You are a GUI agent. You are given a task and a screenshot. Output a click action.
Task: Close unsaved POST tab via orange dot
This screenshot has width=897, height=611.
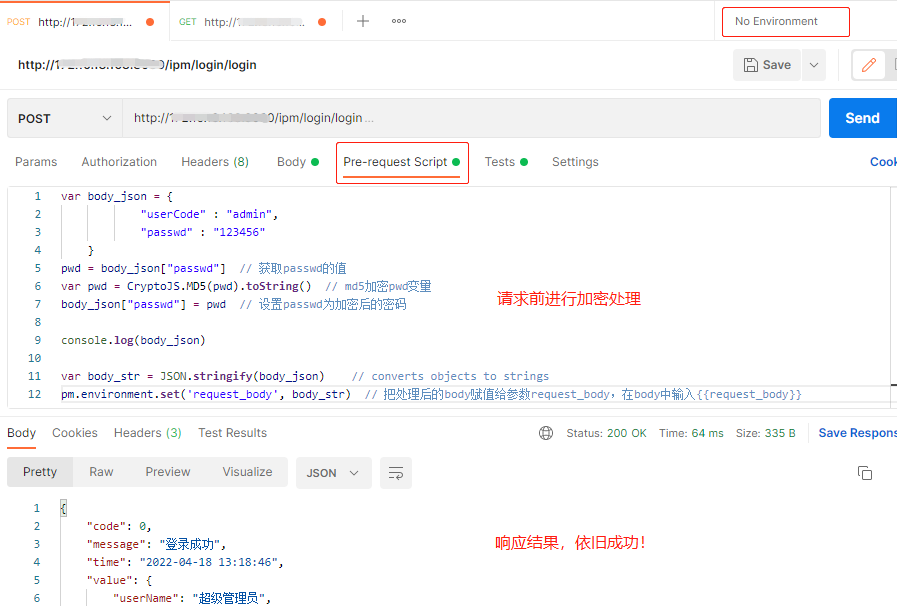coord(150,22)
